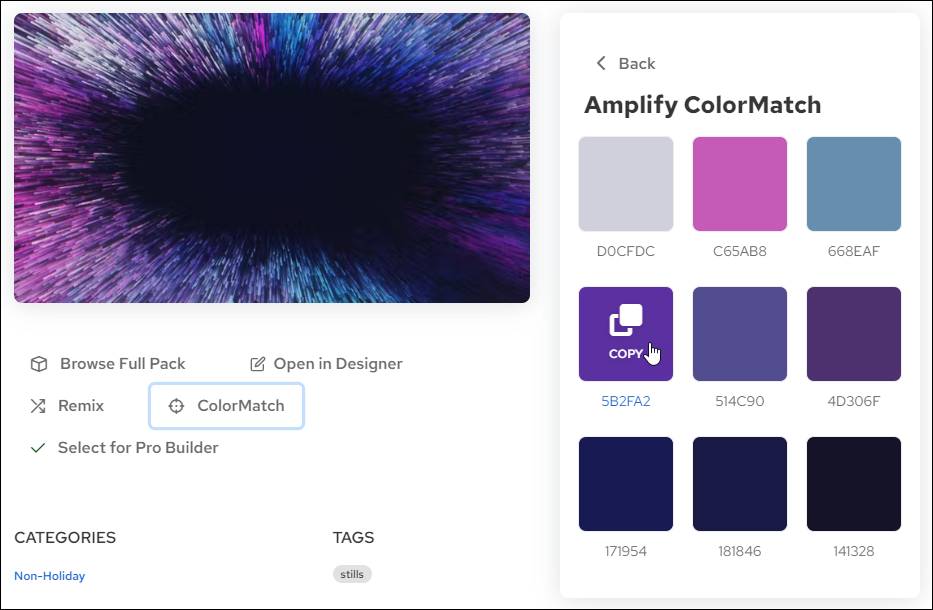Click the Back text label
The width and height of the screenshot is (933, 610).
pos(637,63)
